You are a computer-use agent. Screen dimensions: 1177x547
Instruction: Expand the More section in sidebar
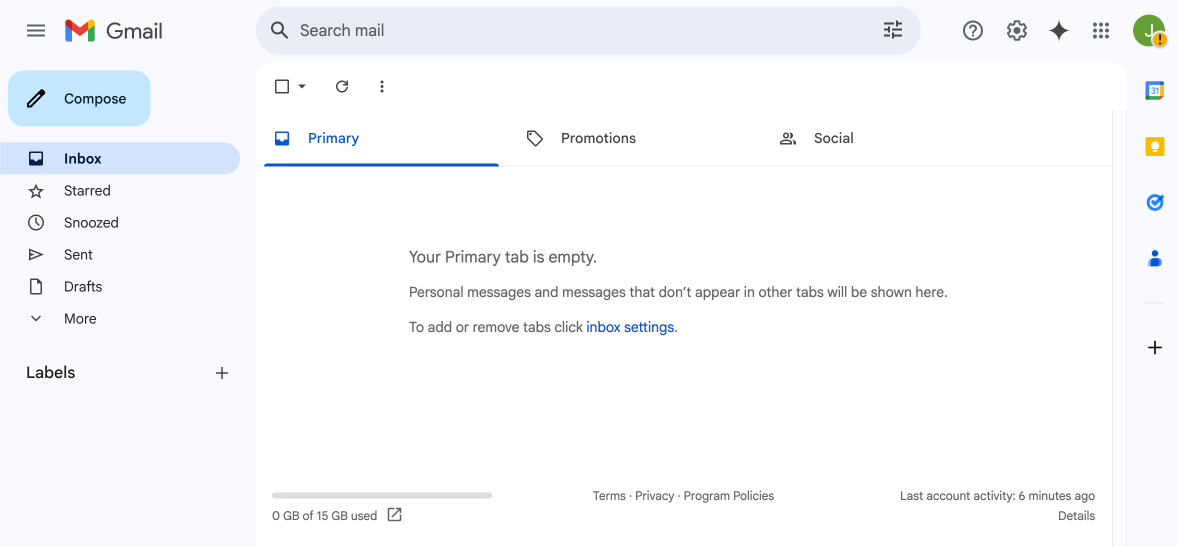(80, 319)
